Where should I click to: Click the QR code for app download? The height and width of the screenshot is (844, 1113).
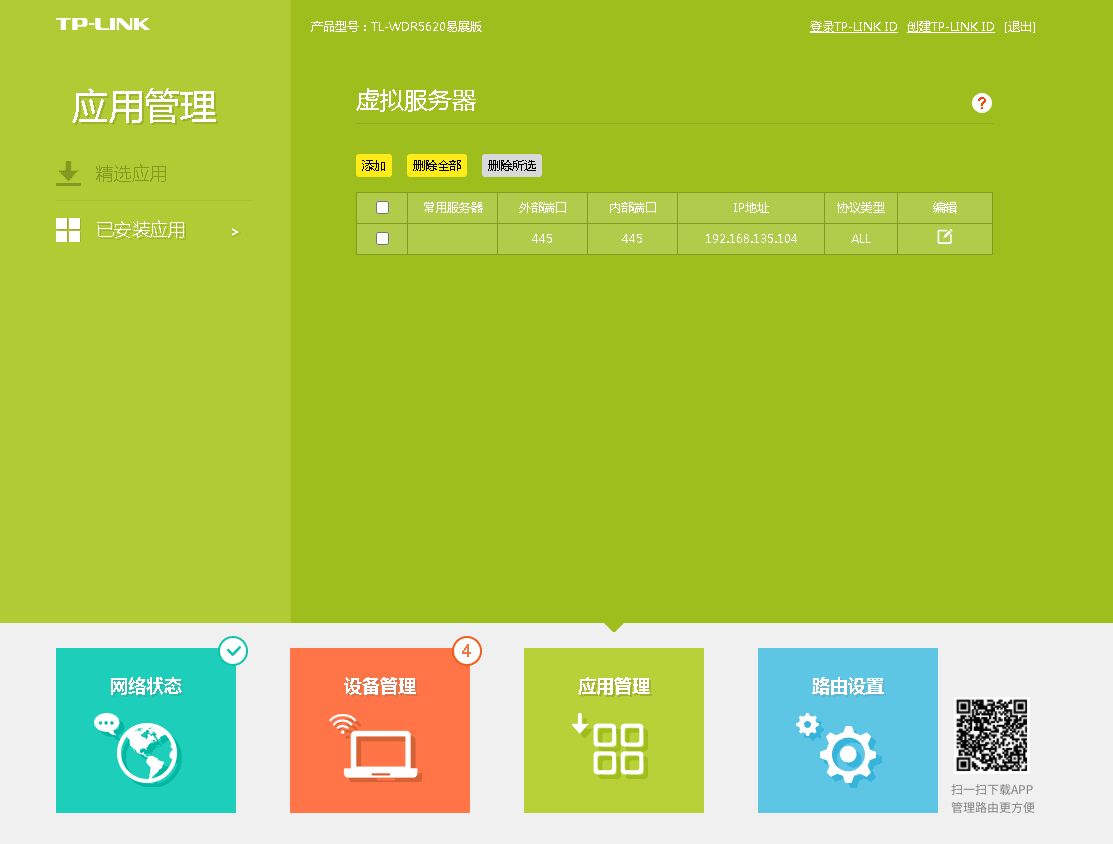[x=992, y=735]
